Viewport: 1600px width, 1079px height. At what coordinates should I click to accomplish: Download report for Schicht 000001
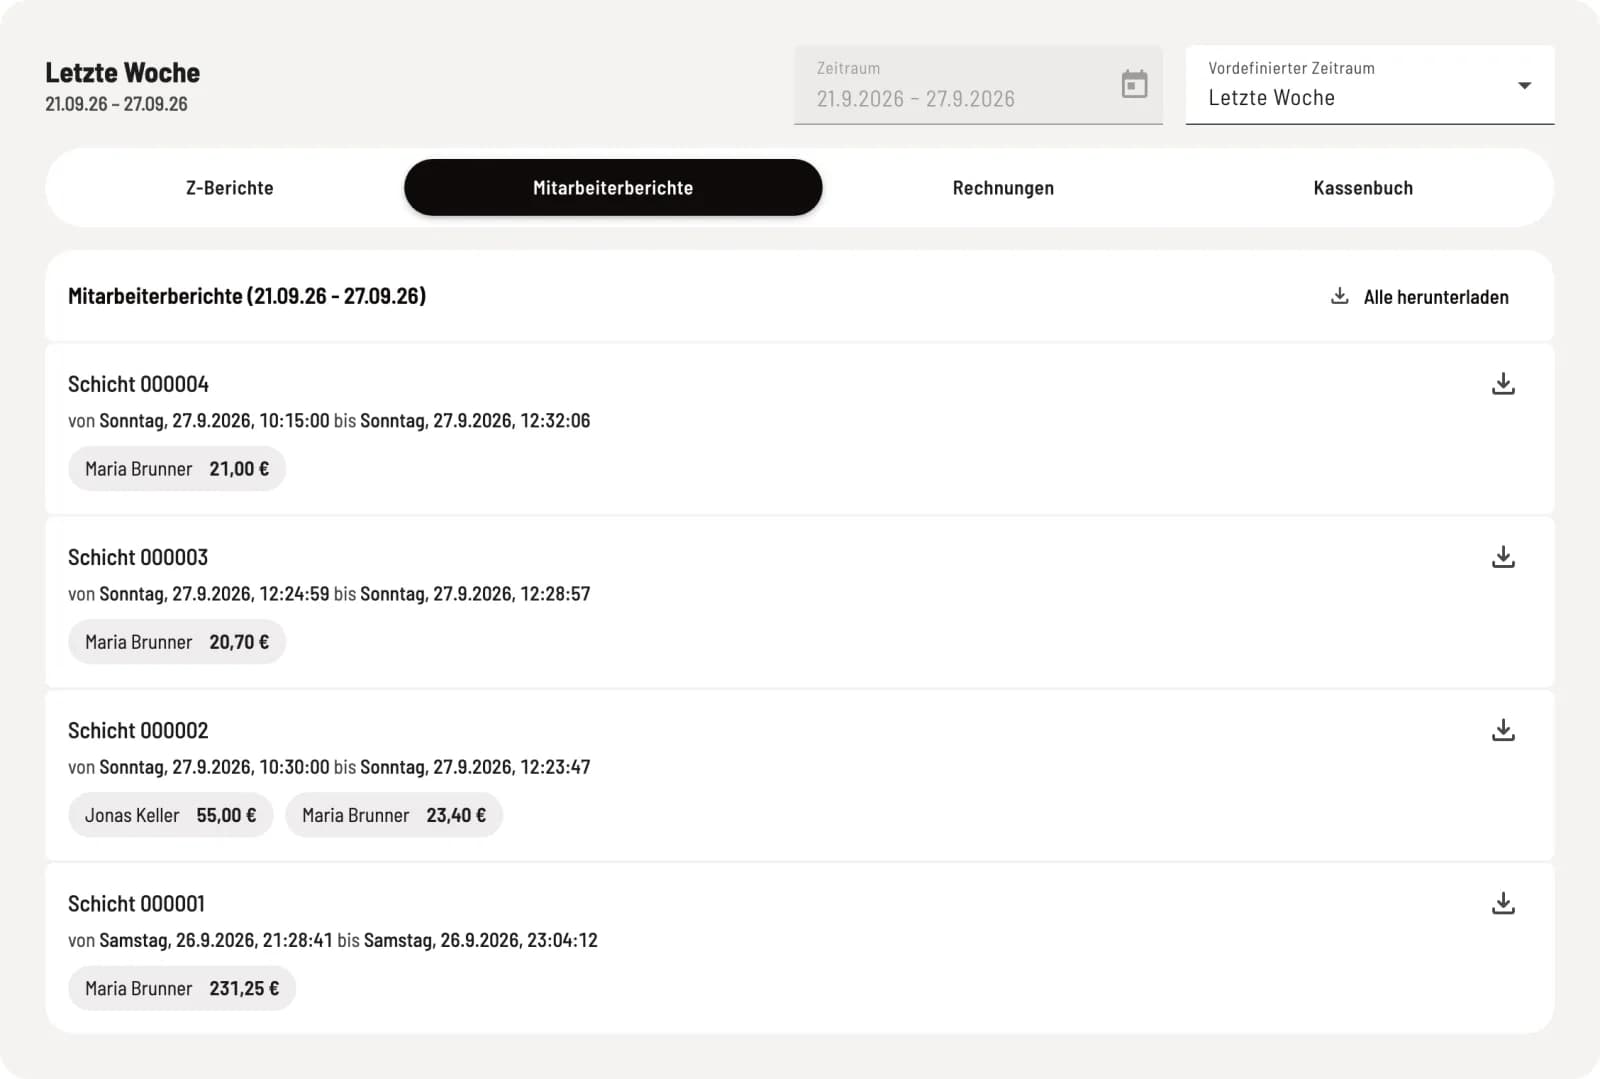[x=1503, y=903]
